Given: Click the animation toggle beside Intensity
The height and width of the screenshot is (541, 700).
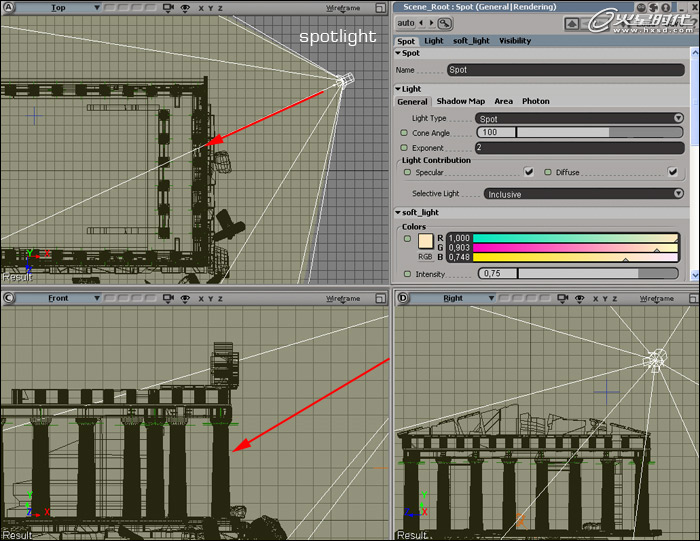Looking at the screenshot, I should point(406,273).
